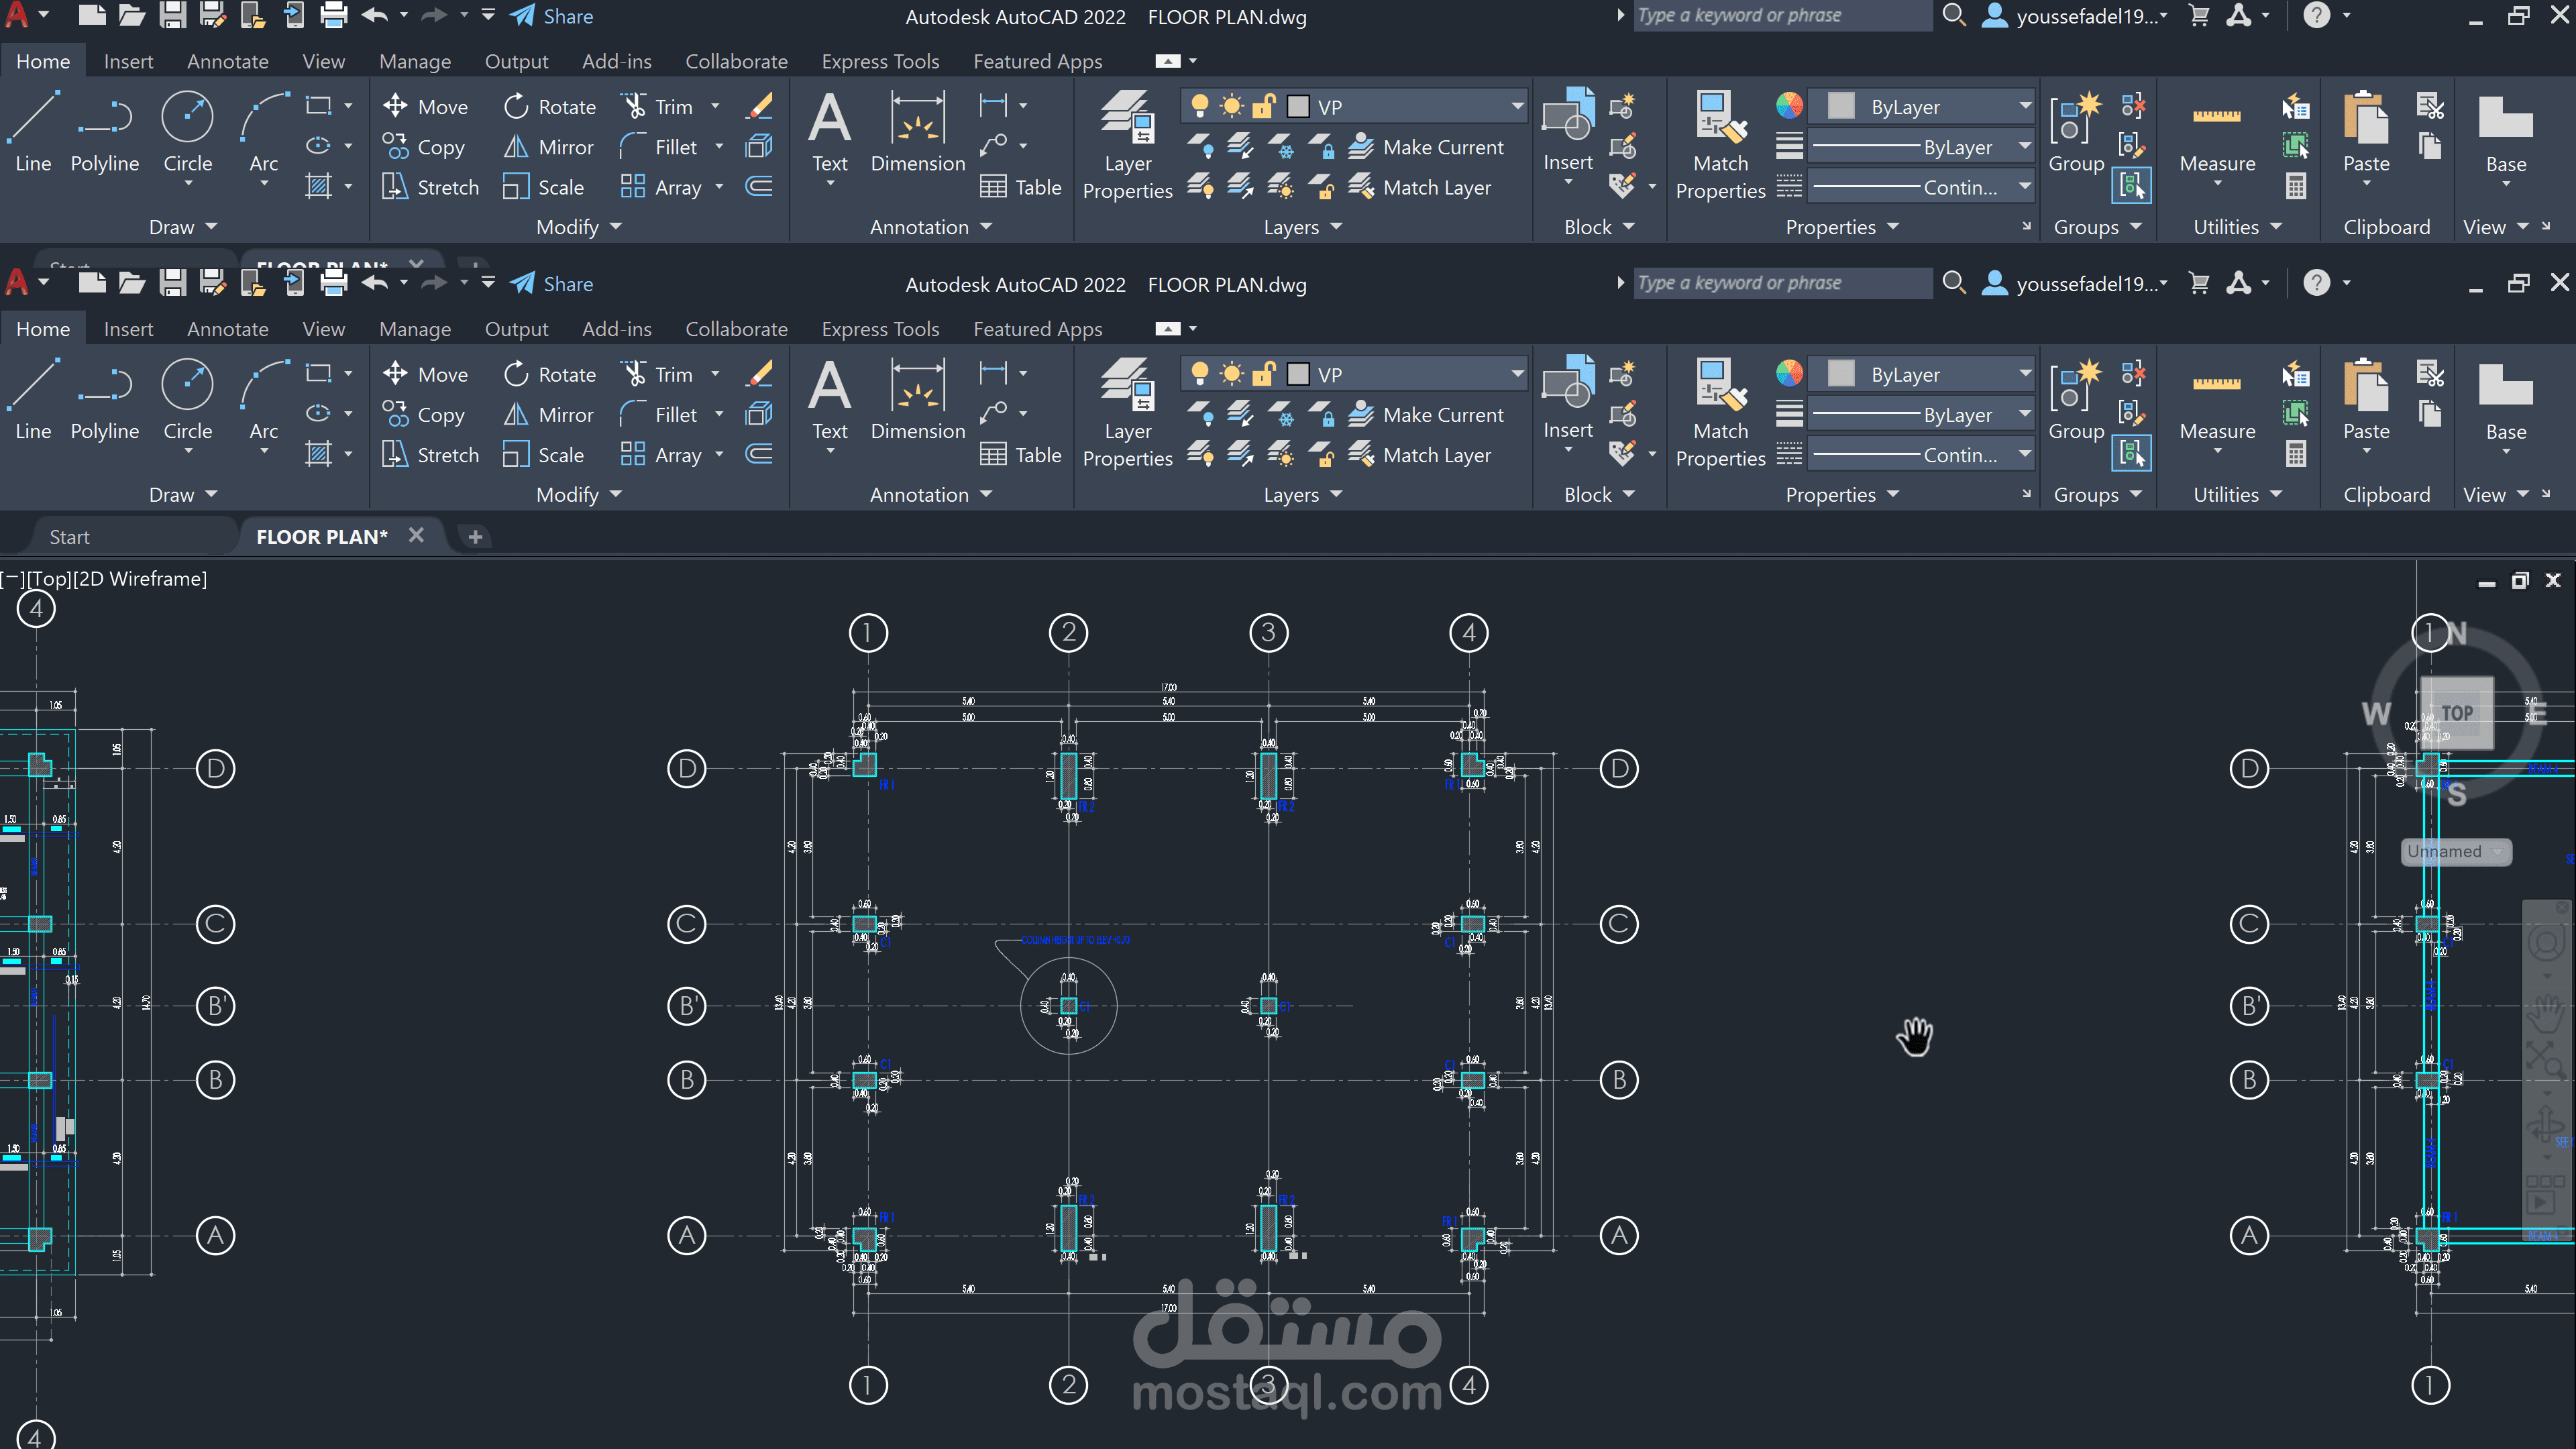Switch to the Start file tab
Viewport: 2576px width, 1449px height.
point(70,537)
